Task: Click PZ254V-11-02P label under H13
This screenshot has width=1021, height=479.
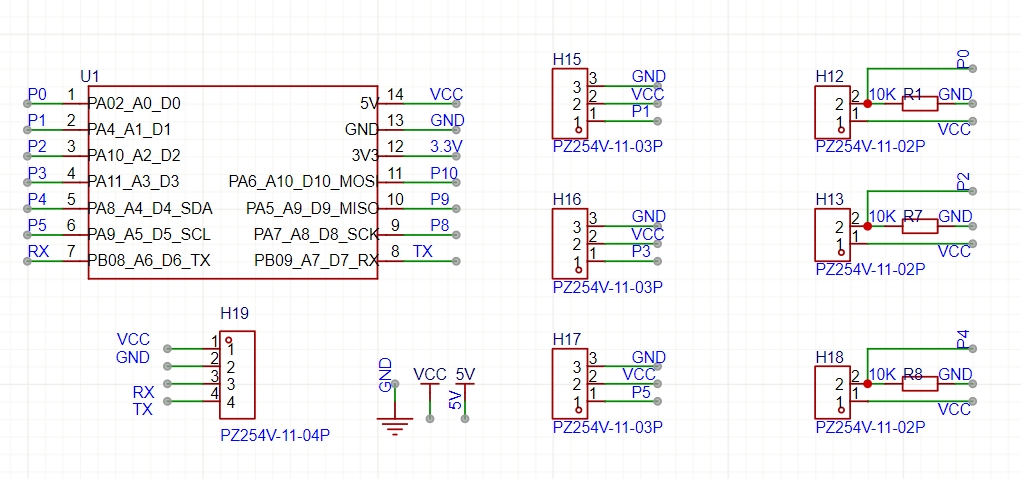Action: [871, 269]
